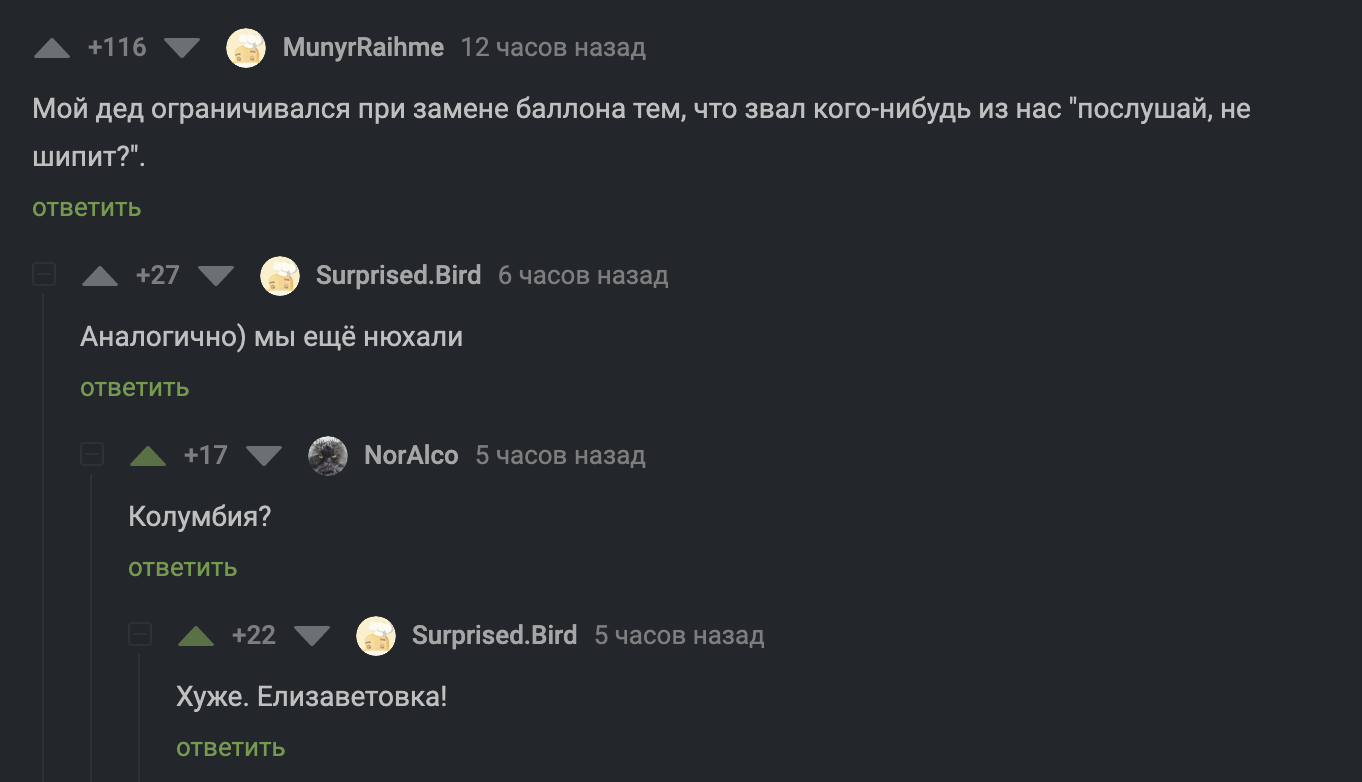
Task: Collapse NorAlco's comment branch
Action: [x=92, y=455]
